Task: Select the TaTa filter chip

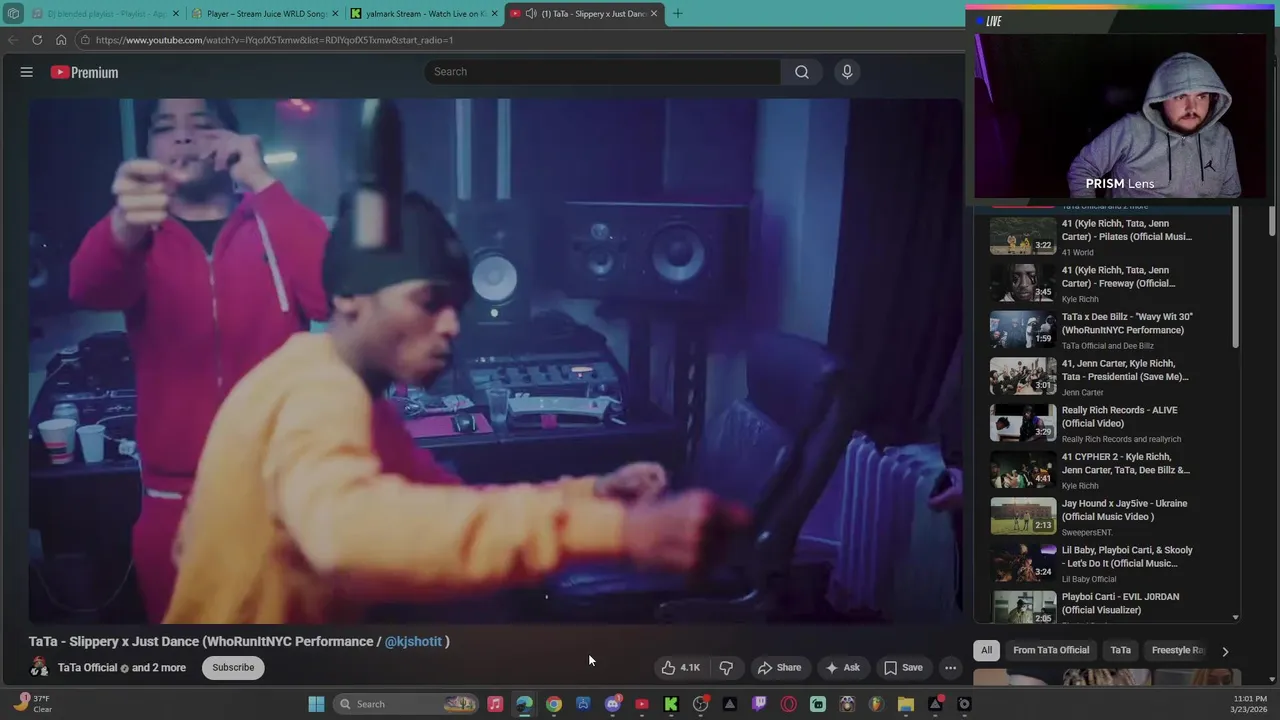Action: point(1121,650)
